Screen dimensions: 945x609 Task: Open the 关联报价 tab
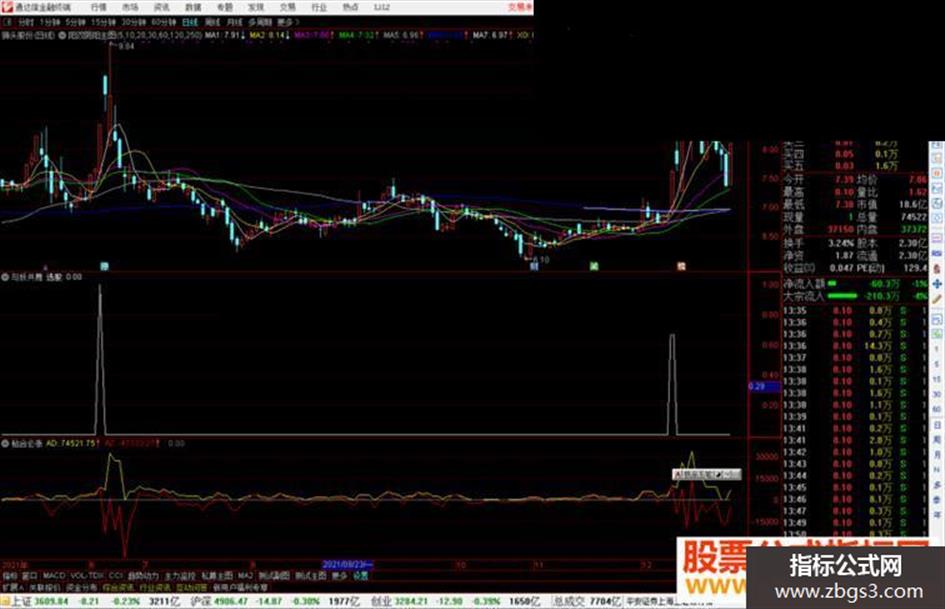45,587
